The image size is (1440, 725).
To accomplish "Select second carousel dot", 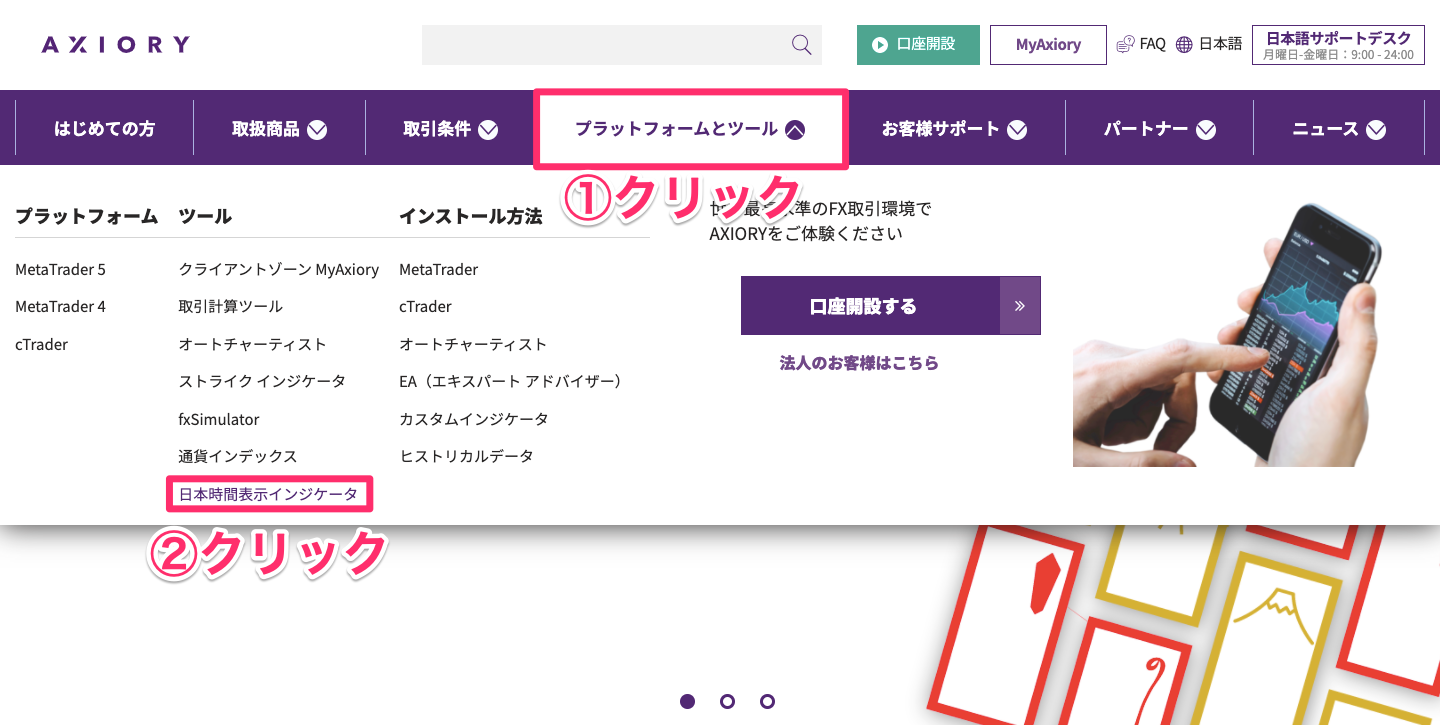I will click(x=727, y=701).
